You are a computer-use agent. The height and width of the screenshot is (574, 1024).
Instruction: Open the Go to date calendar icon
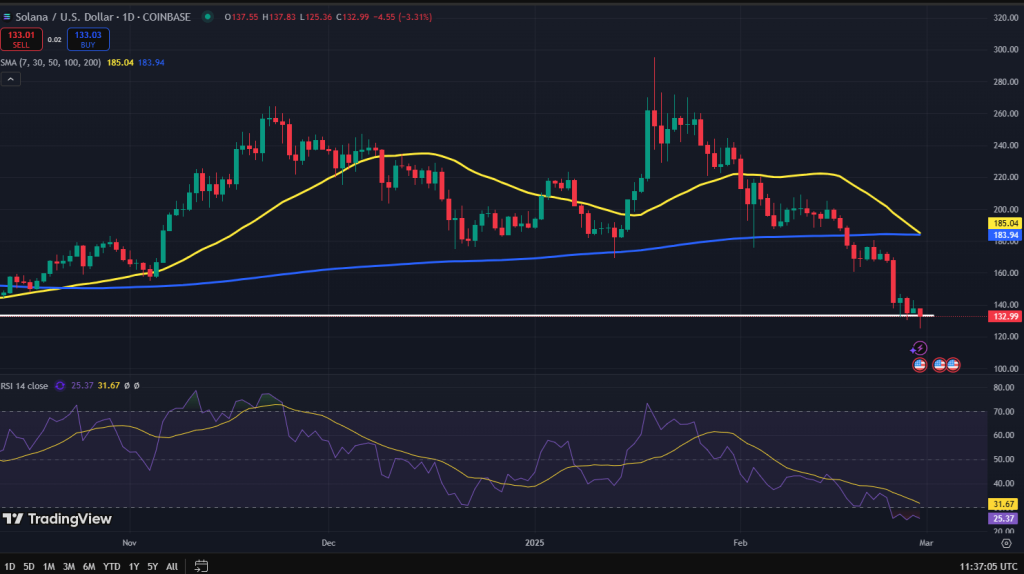[x=201, y=566]
